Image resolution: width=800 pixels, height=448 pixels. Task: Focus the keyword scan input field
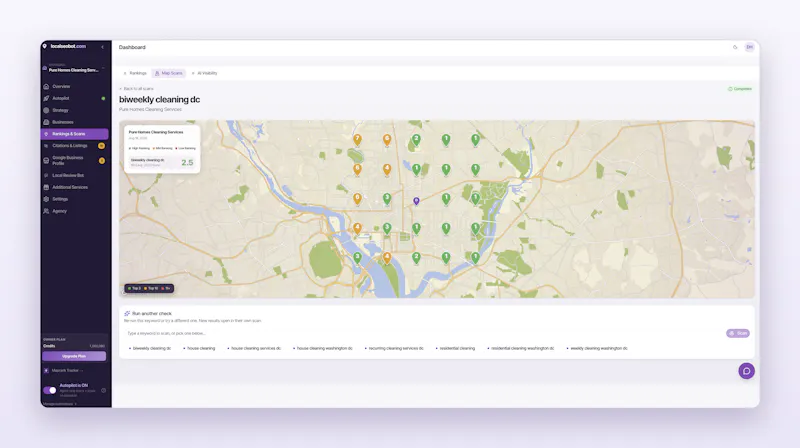click(x=423, y=333)
